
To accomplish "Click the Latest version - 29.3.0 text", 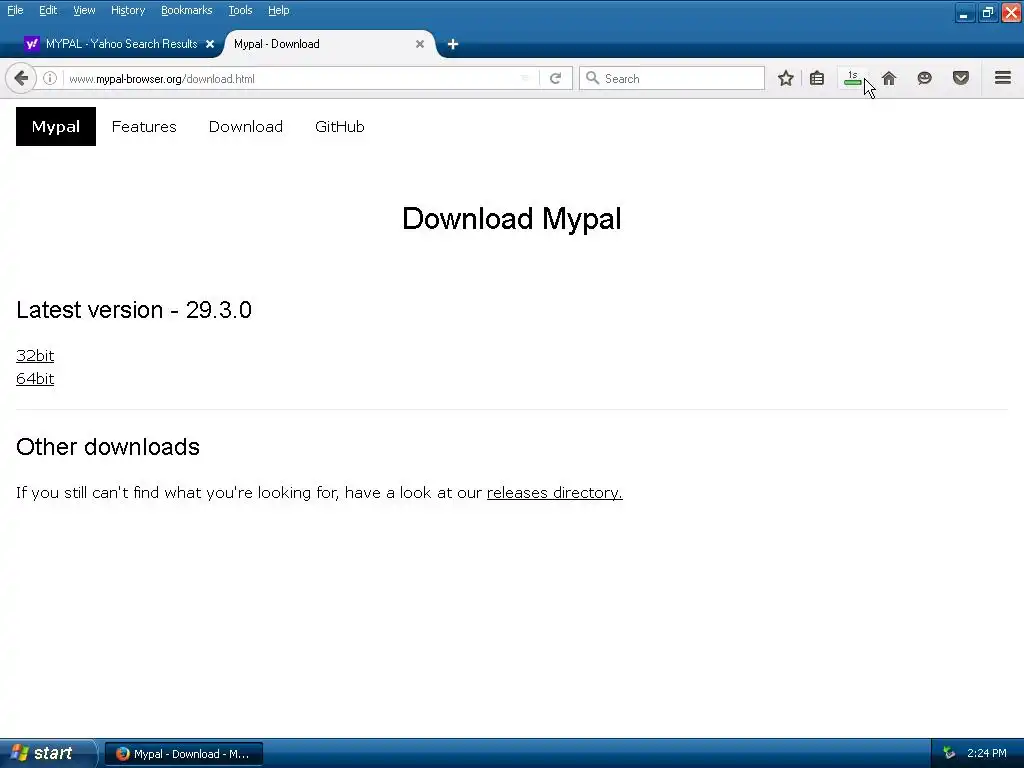I will 134,310.
